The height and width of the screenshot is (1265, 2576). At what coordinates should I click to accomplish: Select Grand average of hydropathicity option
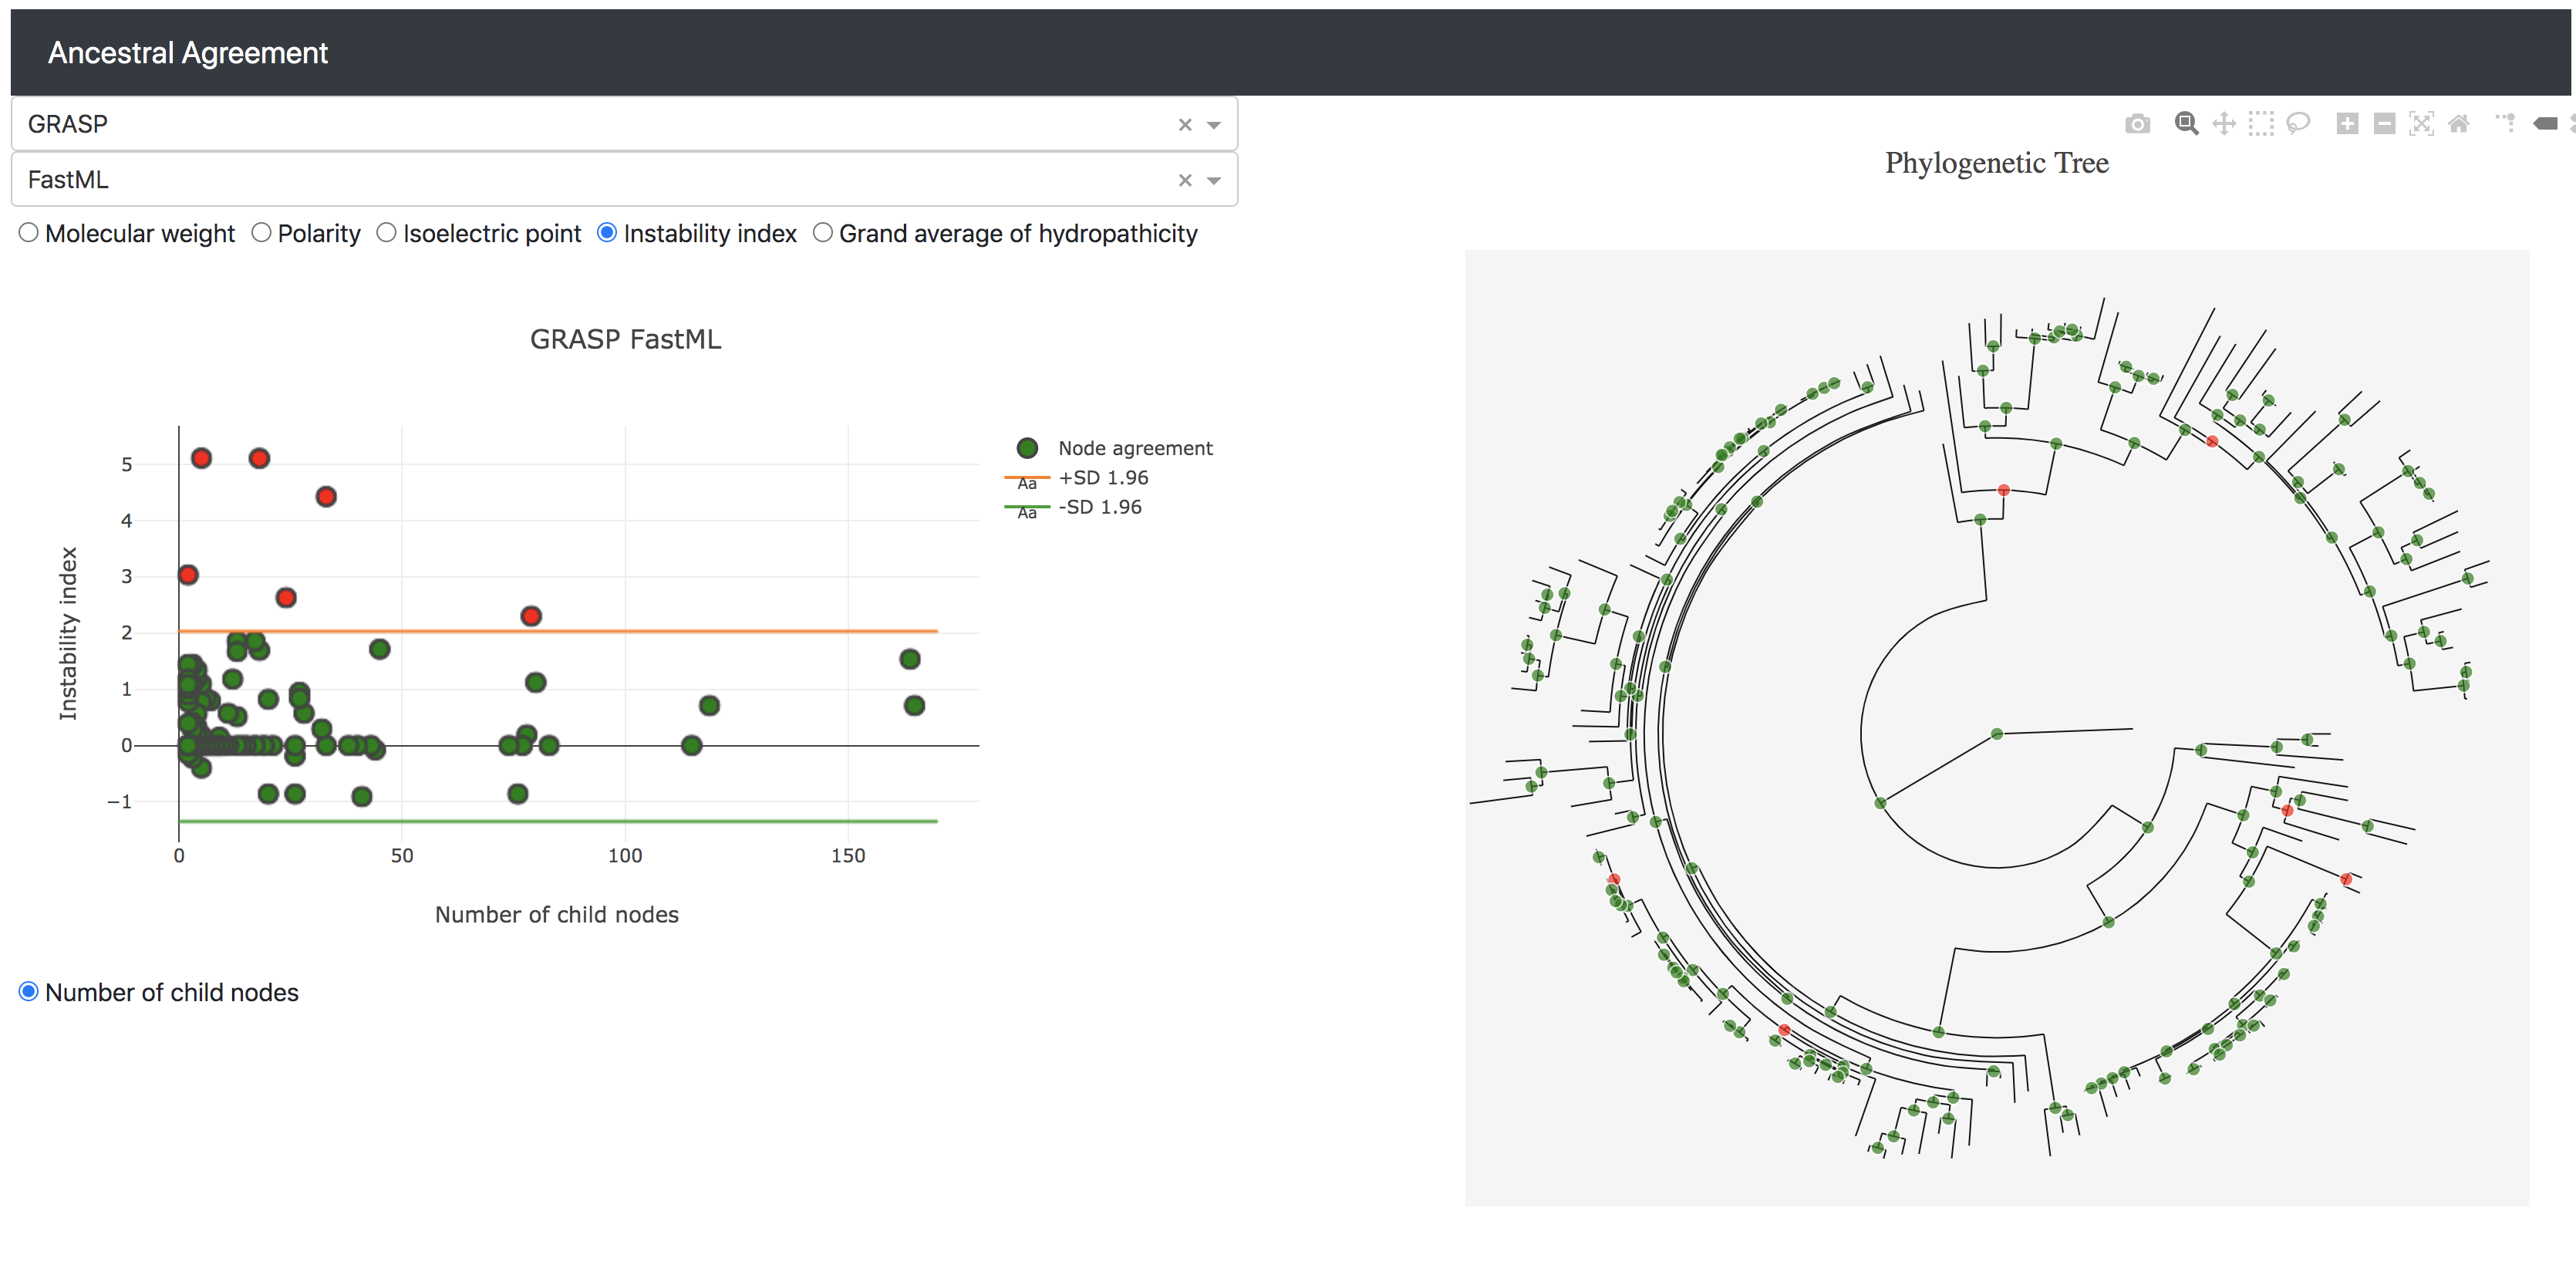822,233
